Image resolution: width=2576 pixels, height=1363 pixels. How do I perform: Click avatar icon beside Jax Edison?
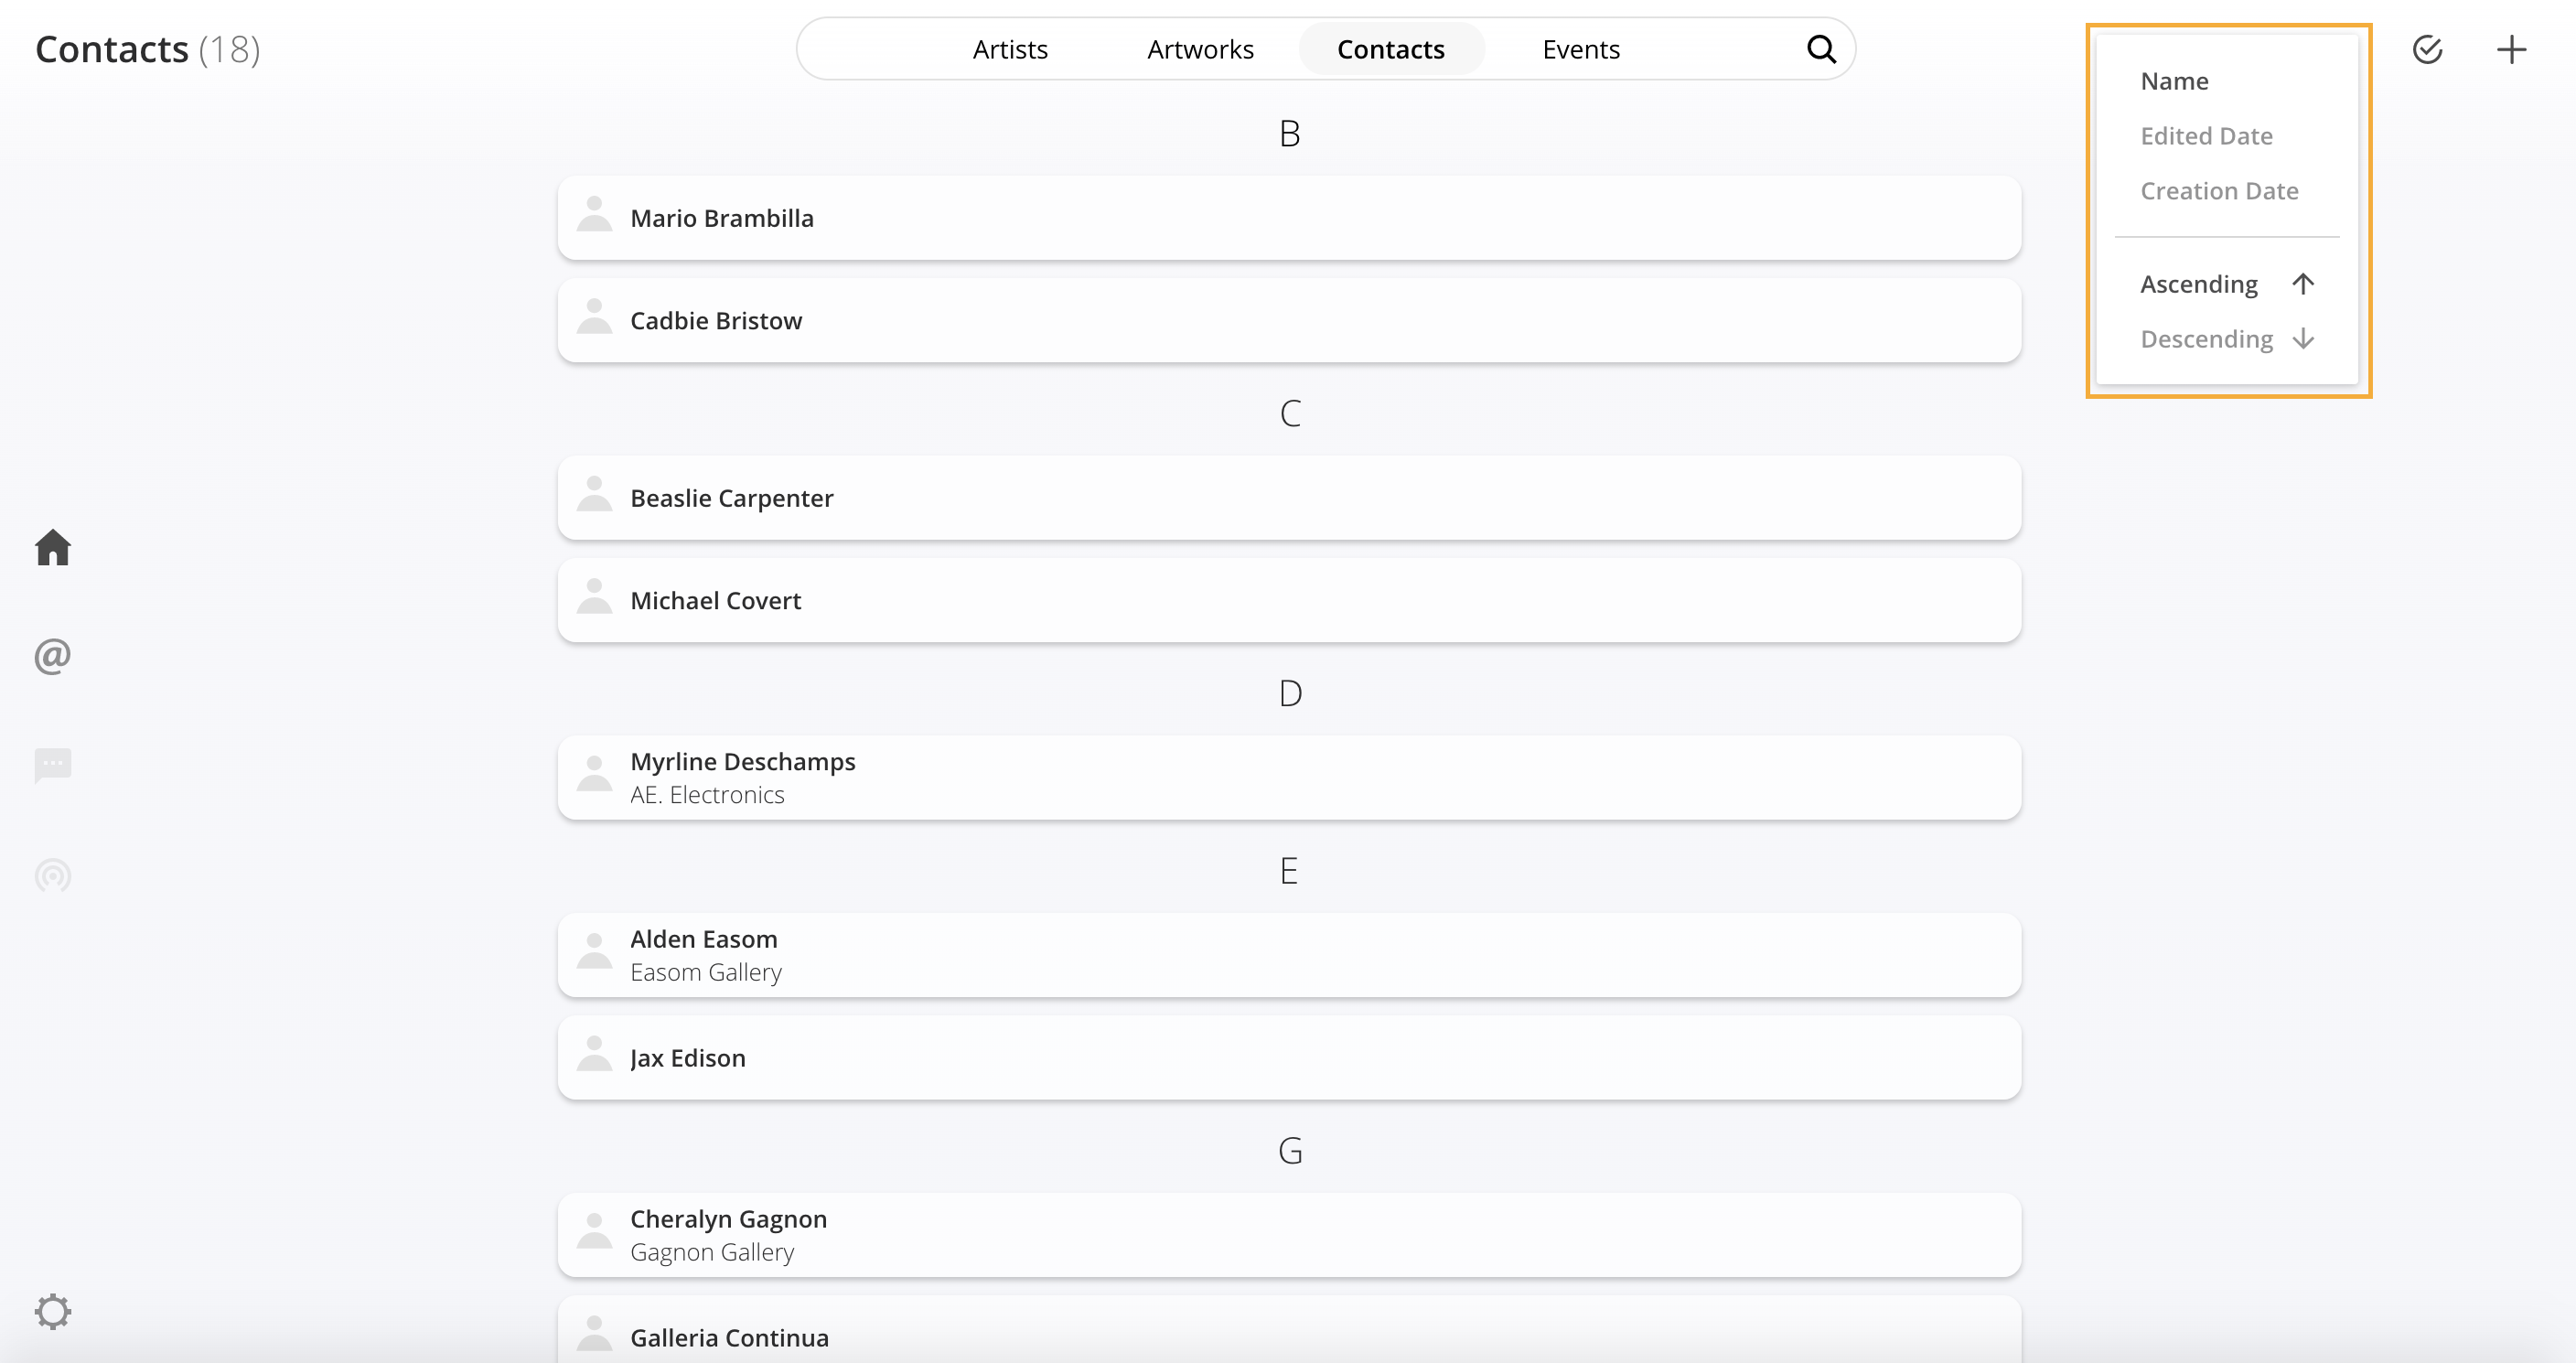click(x=594, y=1054)
